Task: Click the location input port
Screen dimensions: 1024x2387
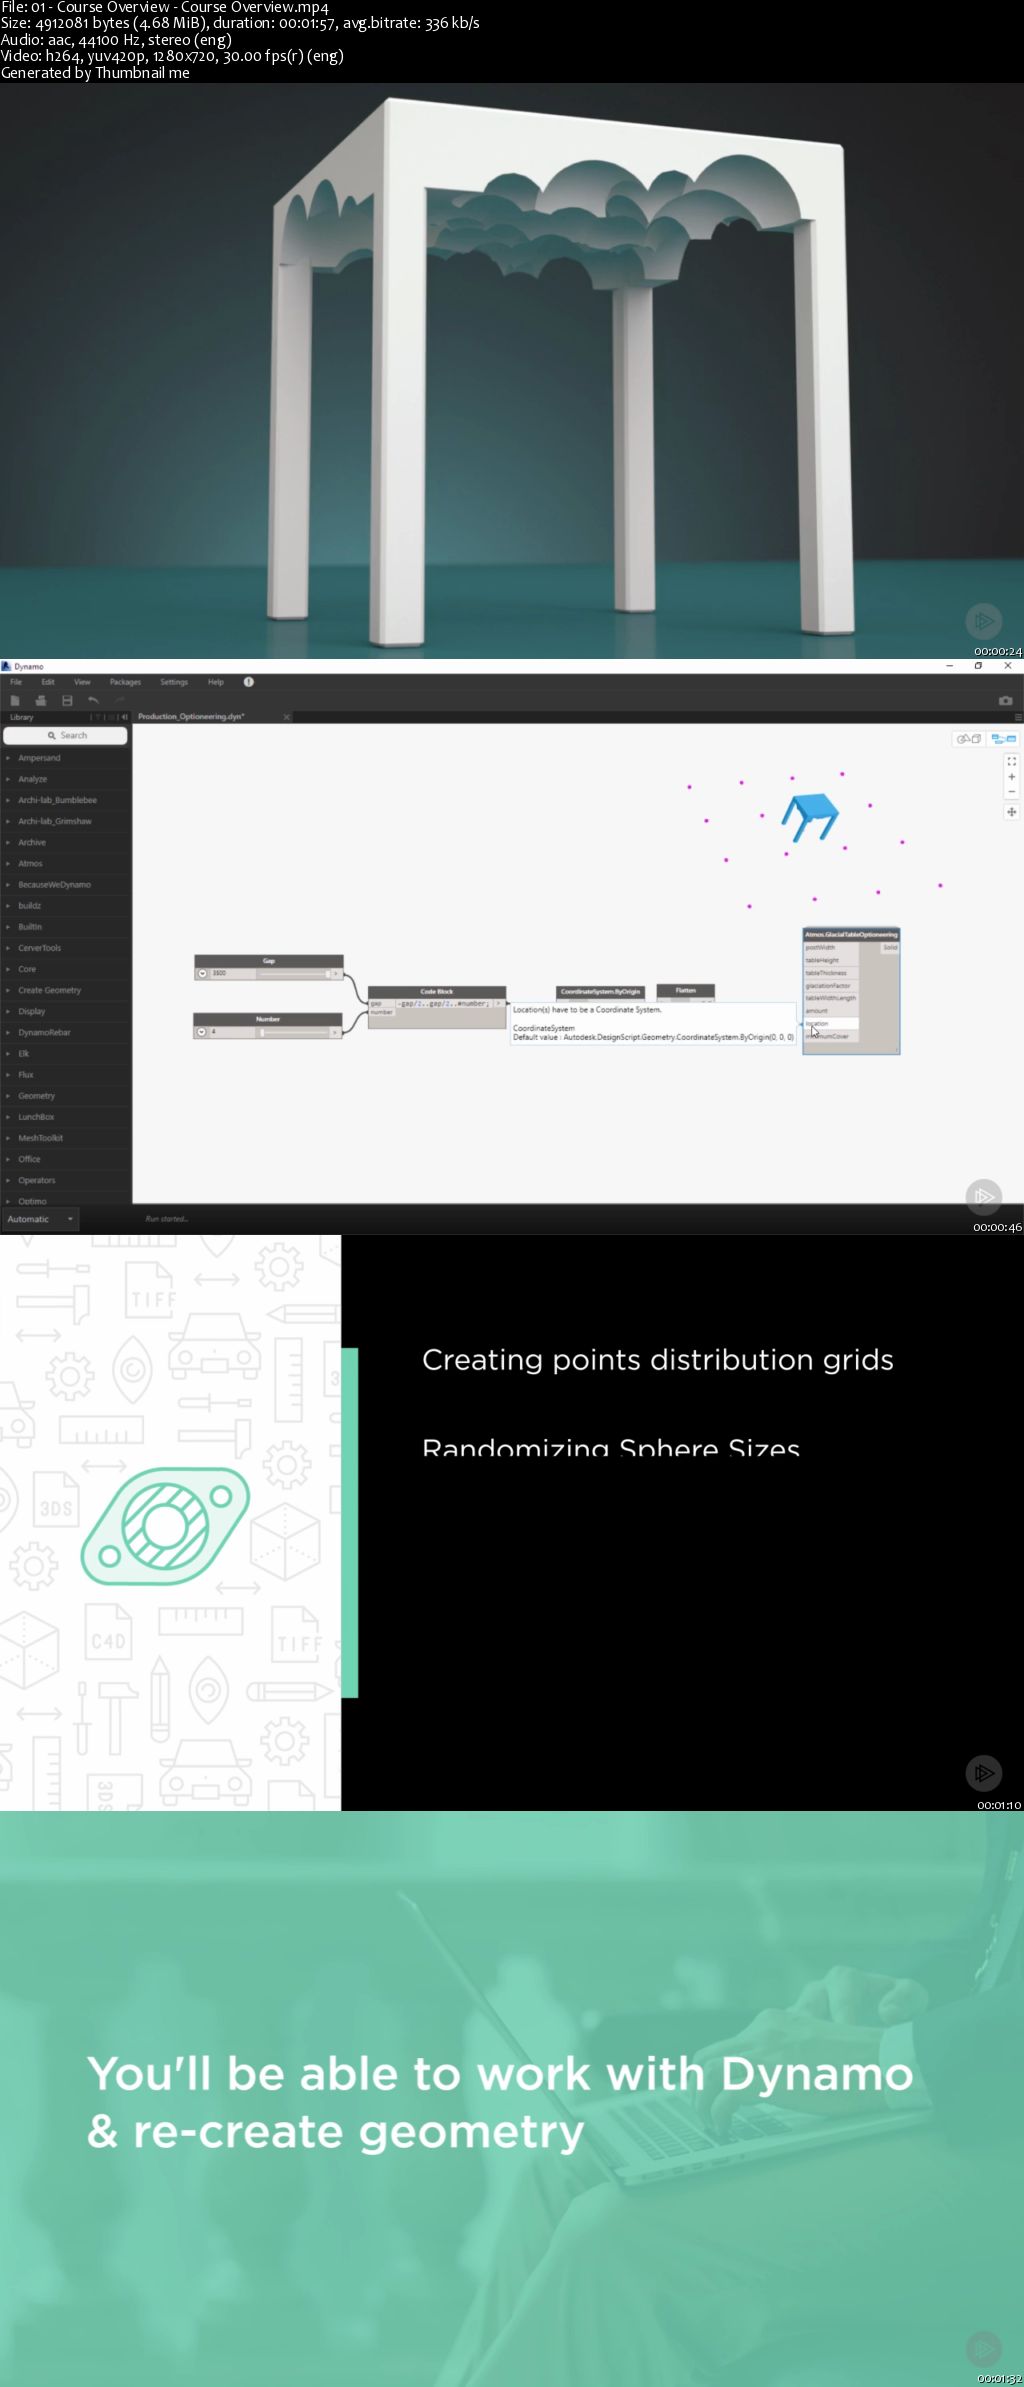Action: point(831,1023)
